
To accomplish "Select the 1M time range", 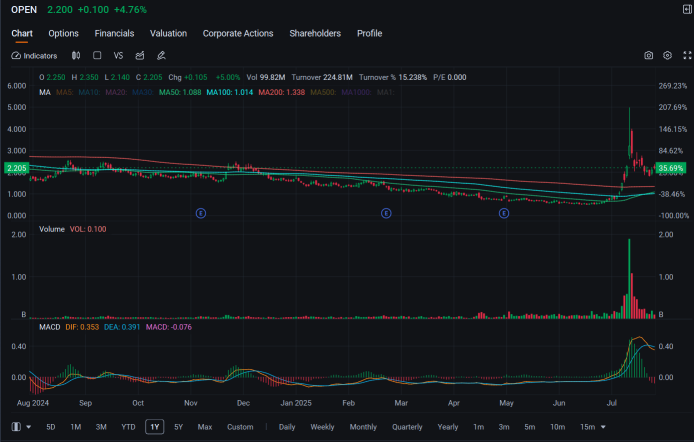I will click(76, 427).
